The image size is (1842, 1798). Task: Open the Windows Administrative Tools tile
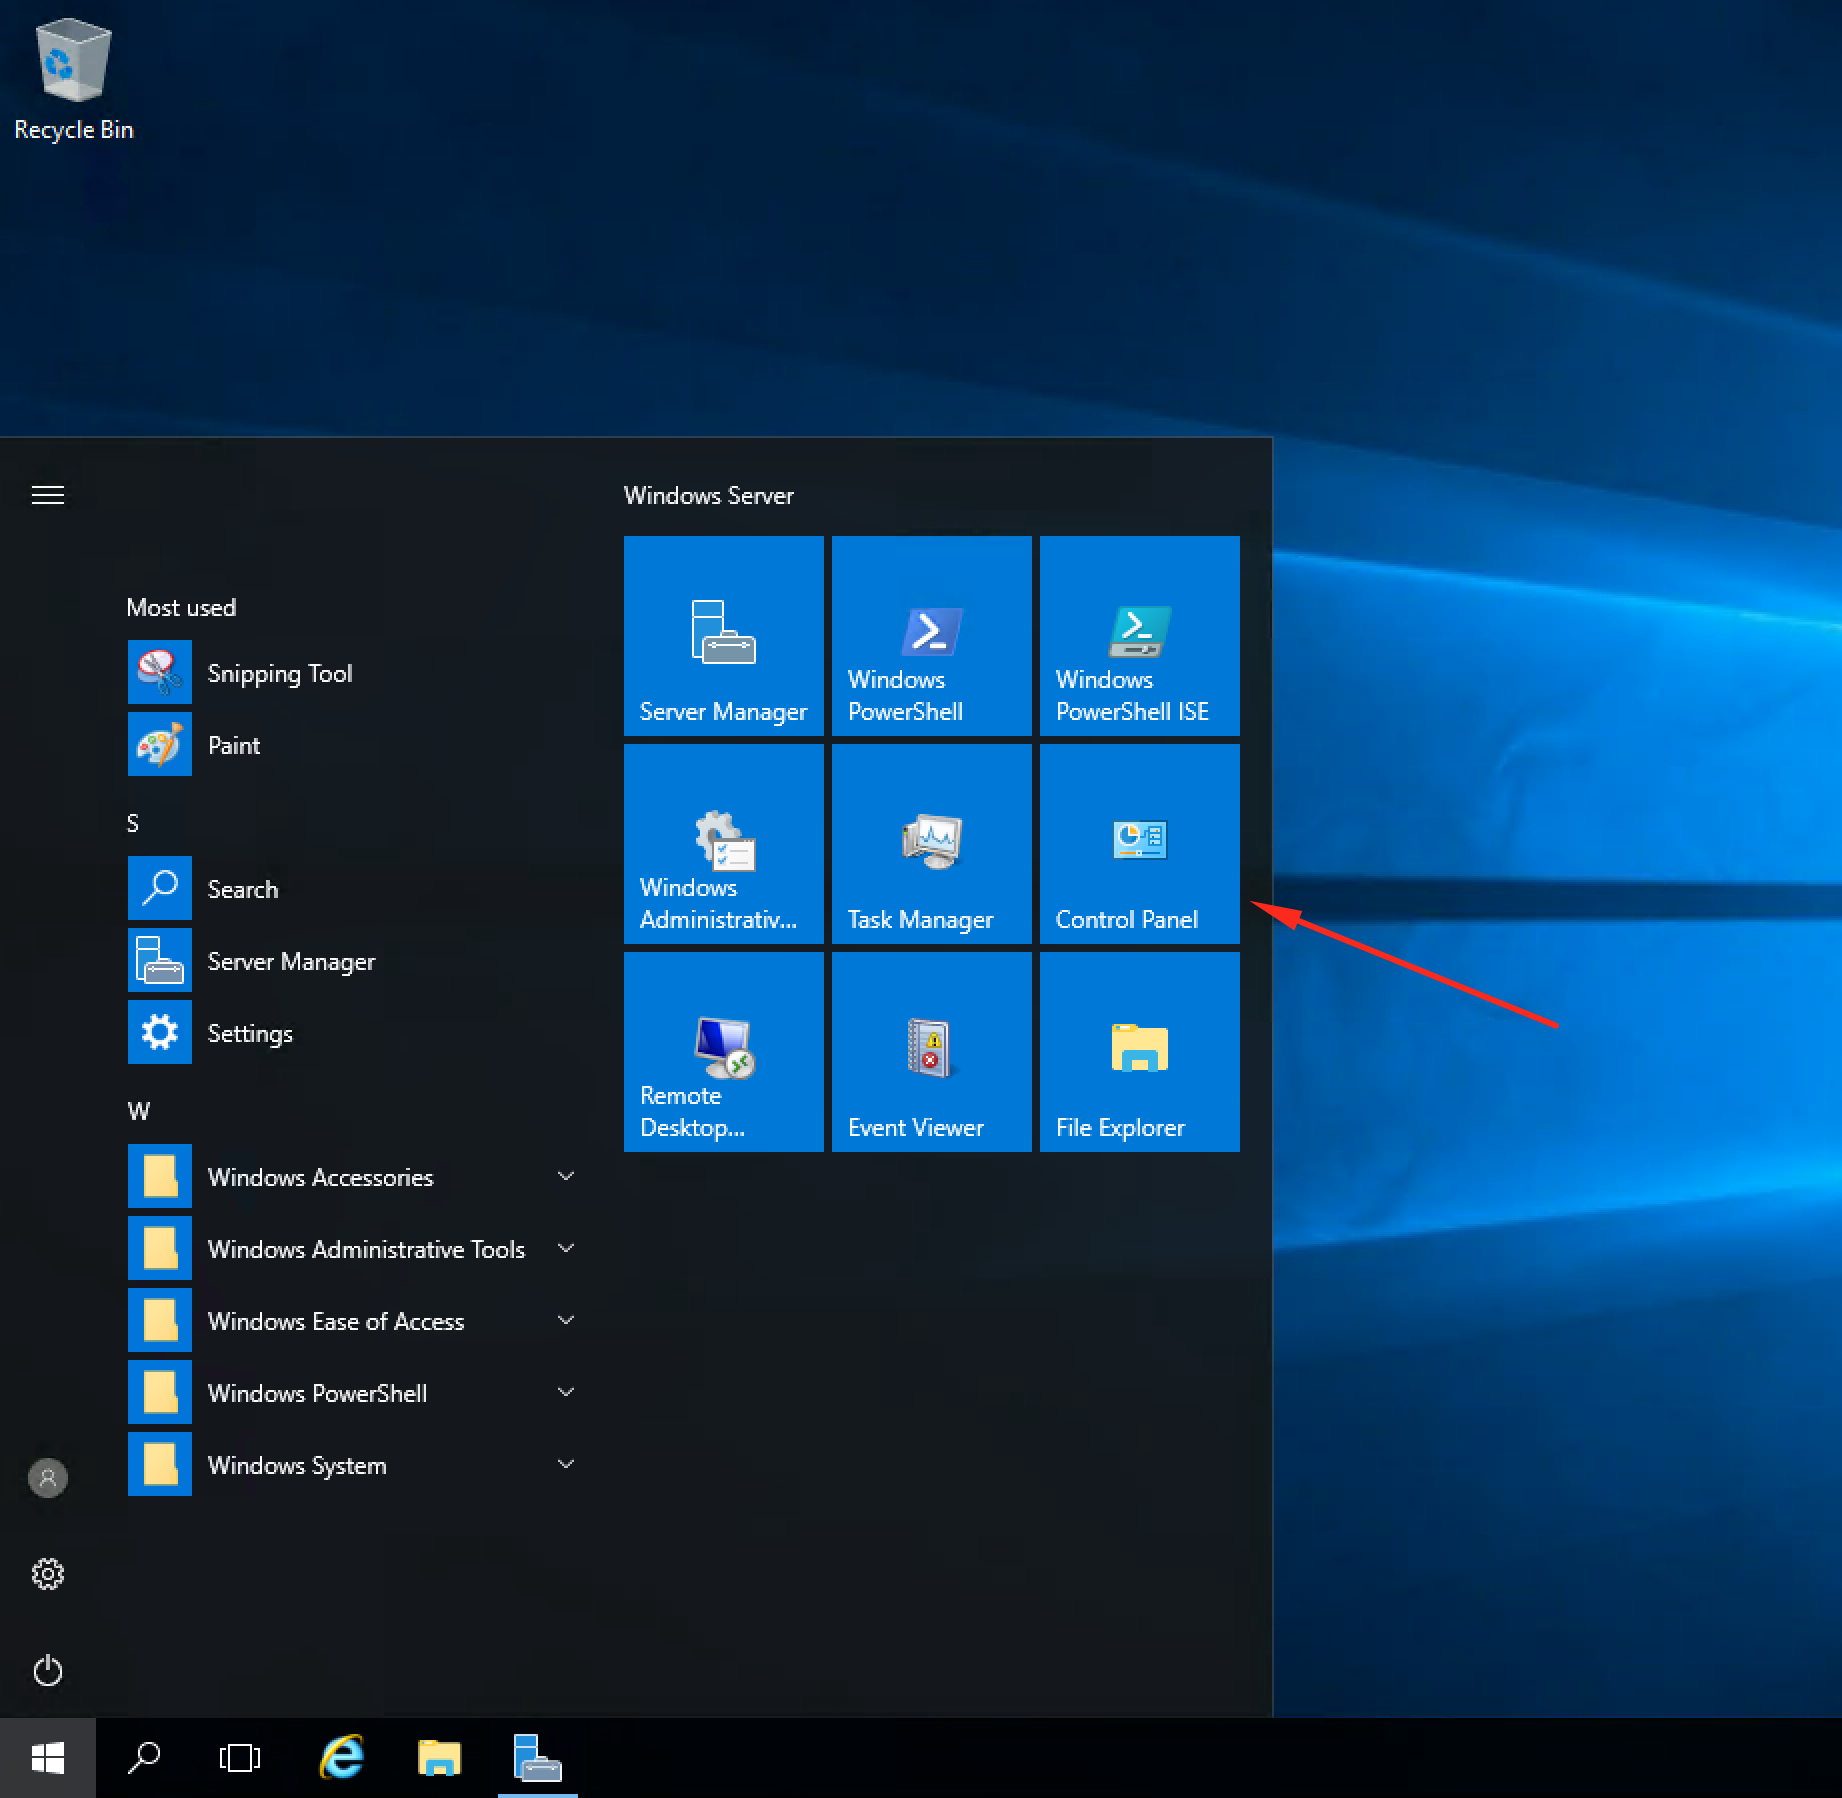[x=723, y=843]
